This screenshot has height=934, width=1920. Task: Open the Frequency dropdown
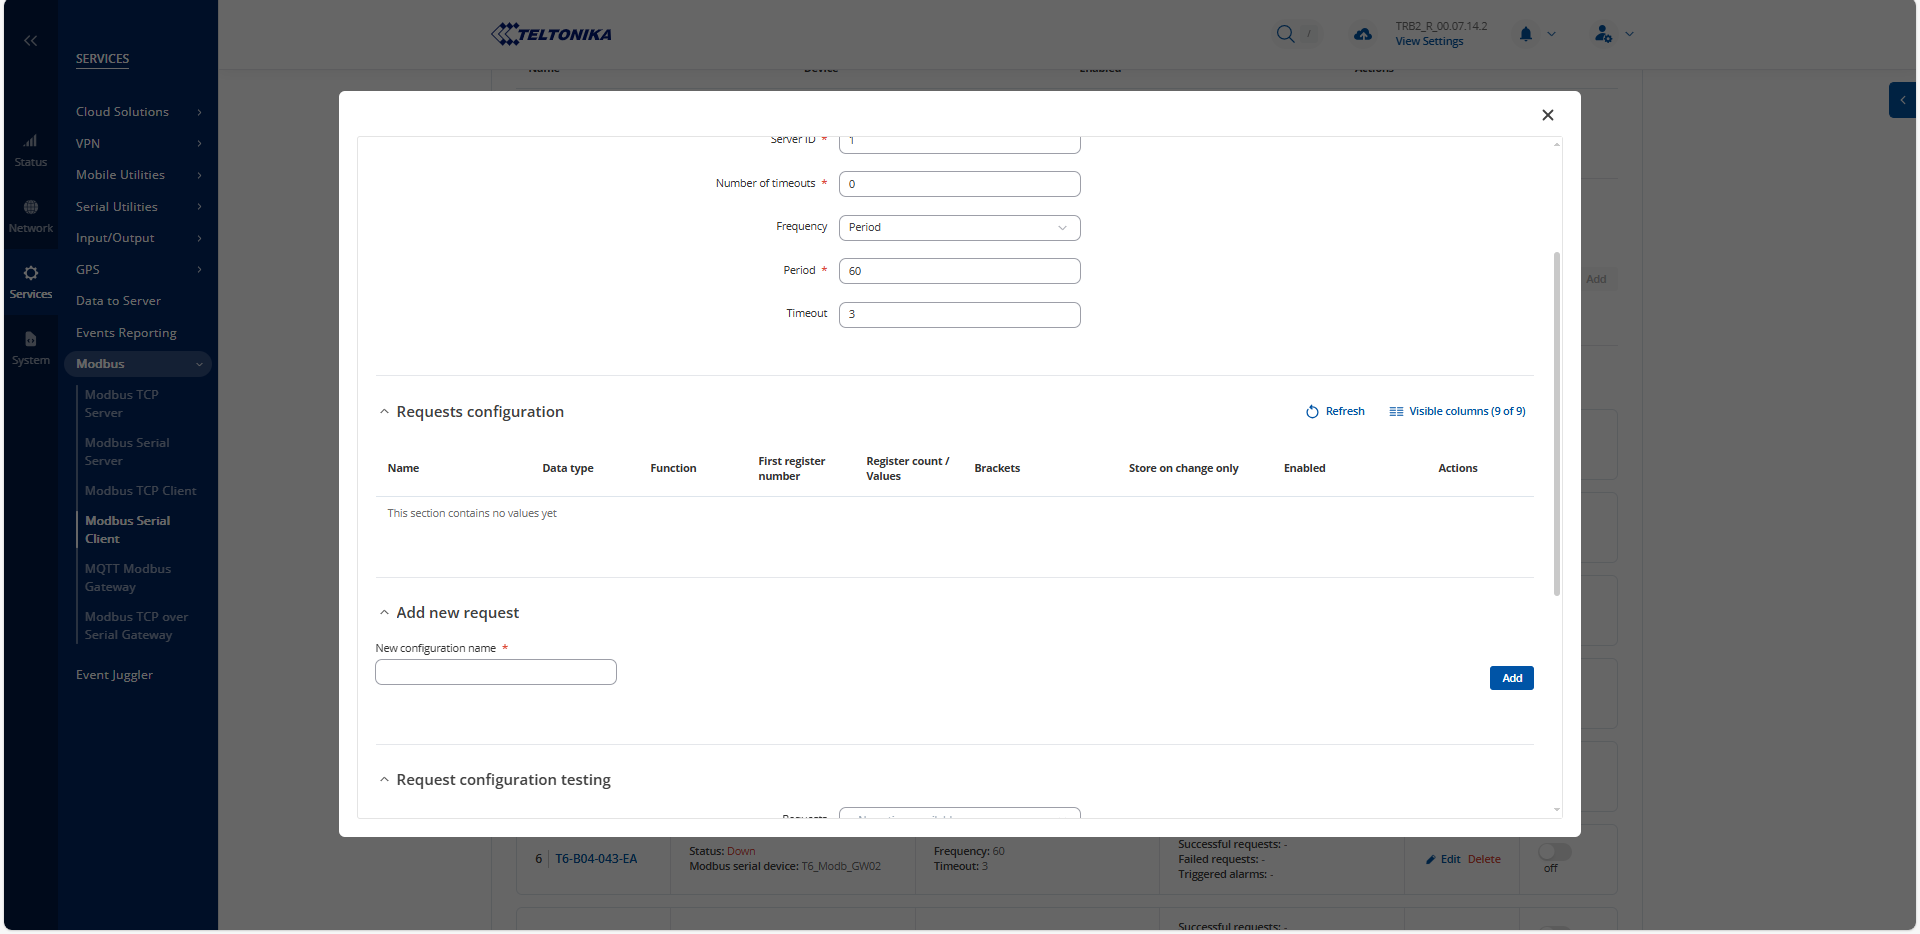click(x=959, y=228)
